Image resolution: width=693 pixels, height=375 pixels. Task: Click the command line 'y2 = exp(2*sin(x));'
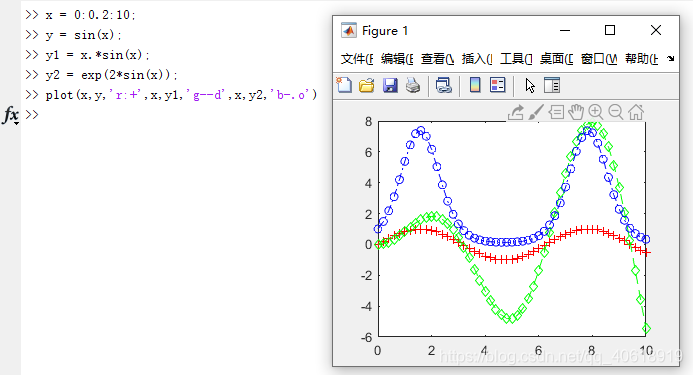[111, 75]
